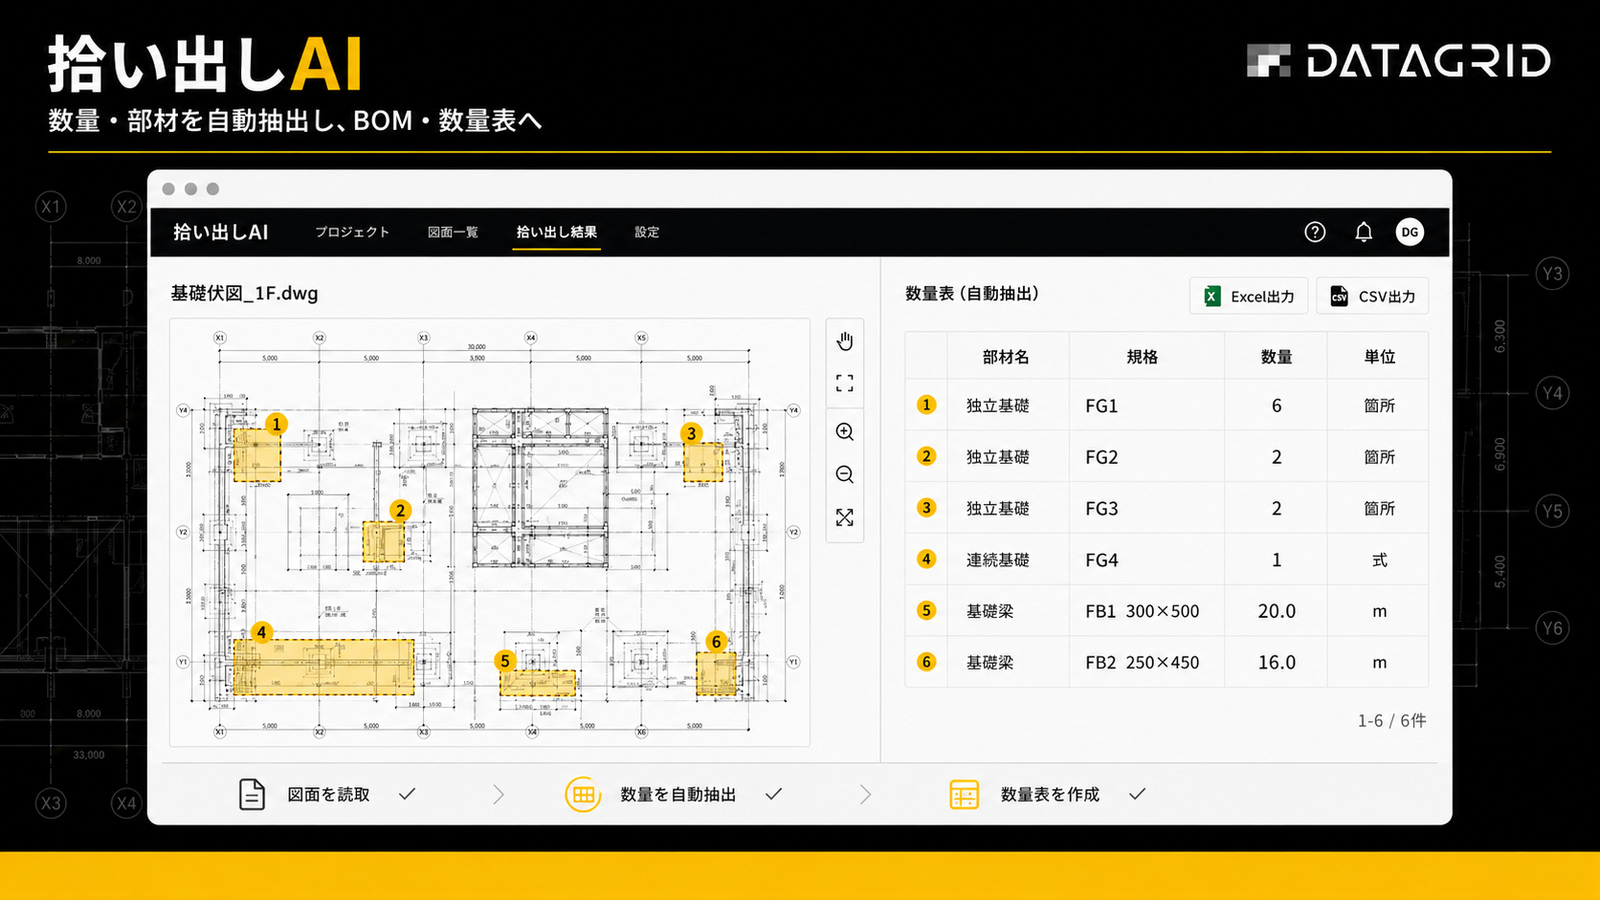The width and height of the screenshot is (1600, 900).
Task: Open the notifications bell
Action: pos(1363,232)
